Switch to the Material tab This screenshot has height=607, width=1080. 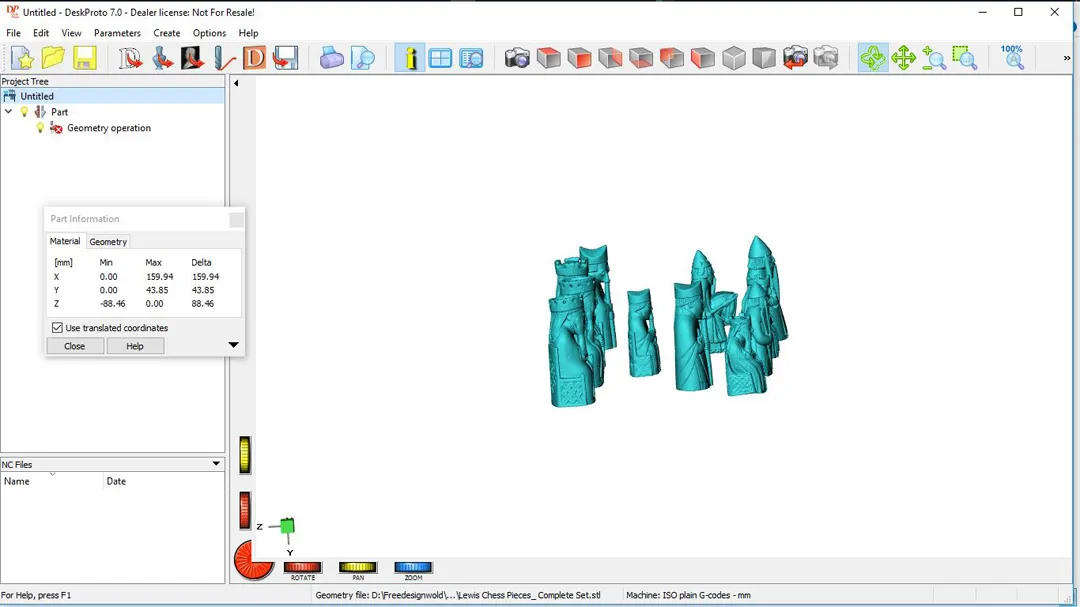[x=65, y=241]
